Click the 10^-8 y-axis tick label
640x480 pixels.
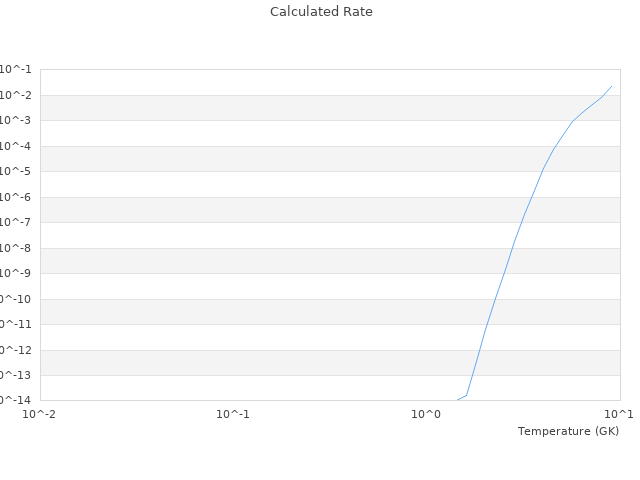15,248
